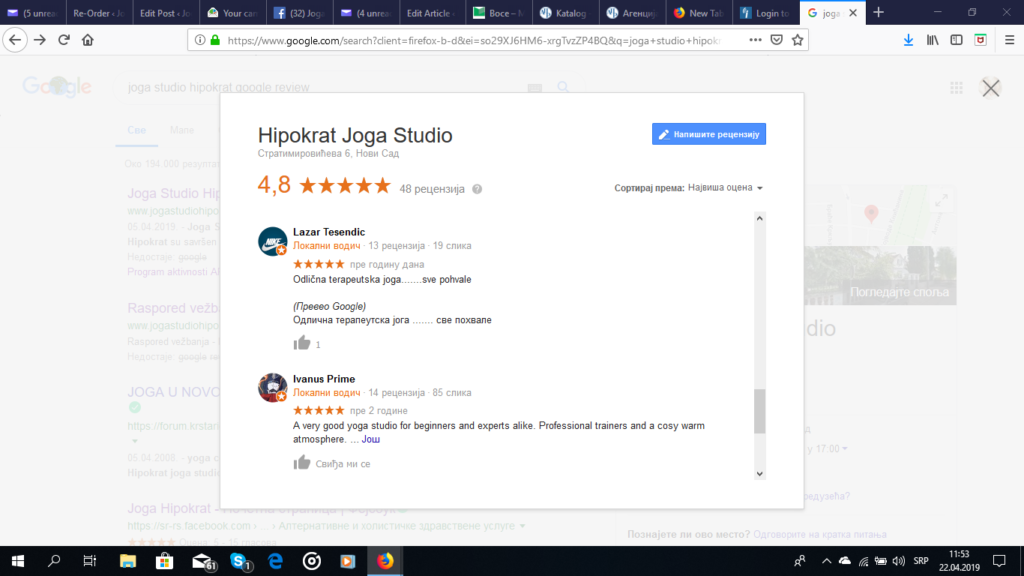Open the Firefox home page icon
The height and width of the screenshot is (576, 1024).
coord(88,40)
